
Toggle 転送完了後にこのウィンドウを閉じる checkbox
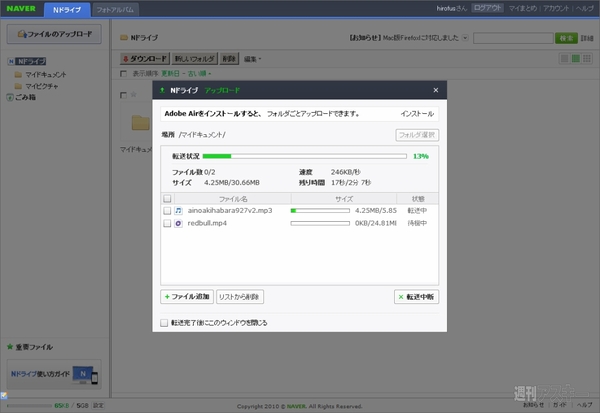pyautogui.click(x=164, y=323)
